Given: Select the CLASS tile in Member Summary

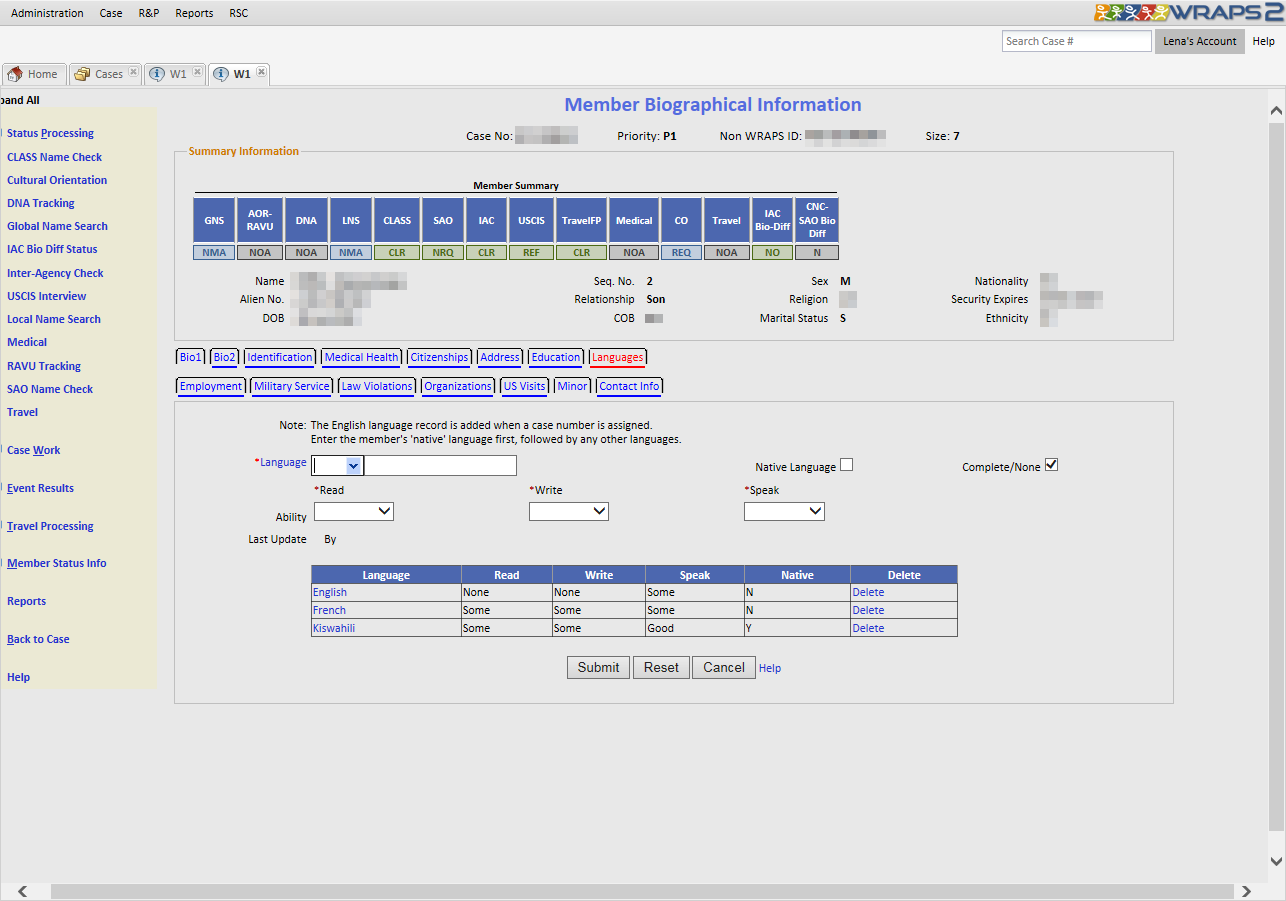Looking at the screenshot, I should pos(397,220).
